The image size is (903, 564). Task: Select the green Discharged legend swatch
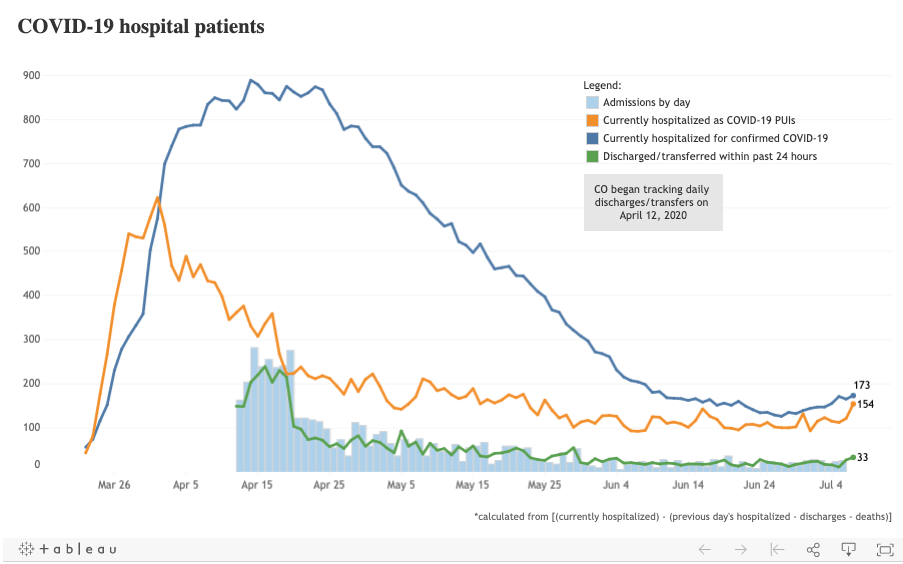click(592, 155)
